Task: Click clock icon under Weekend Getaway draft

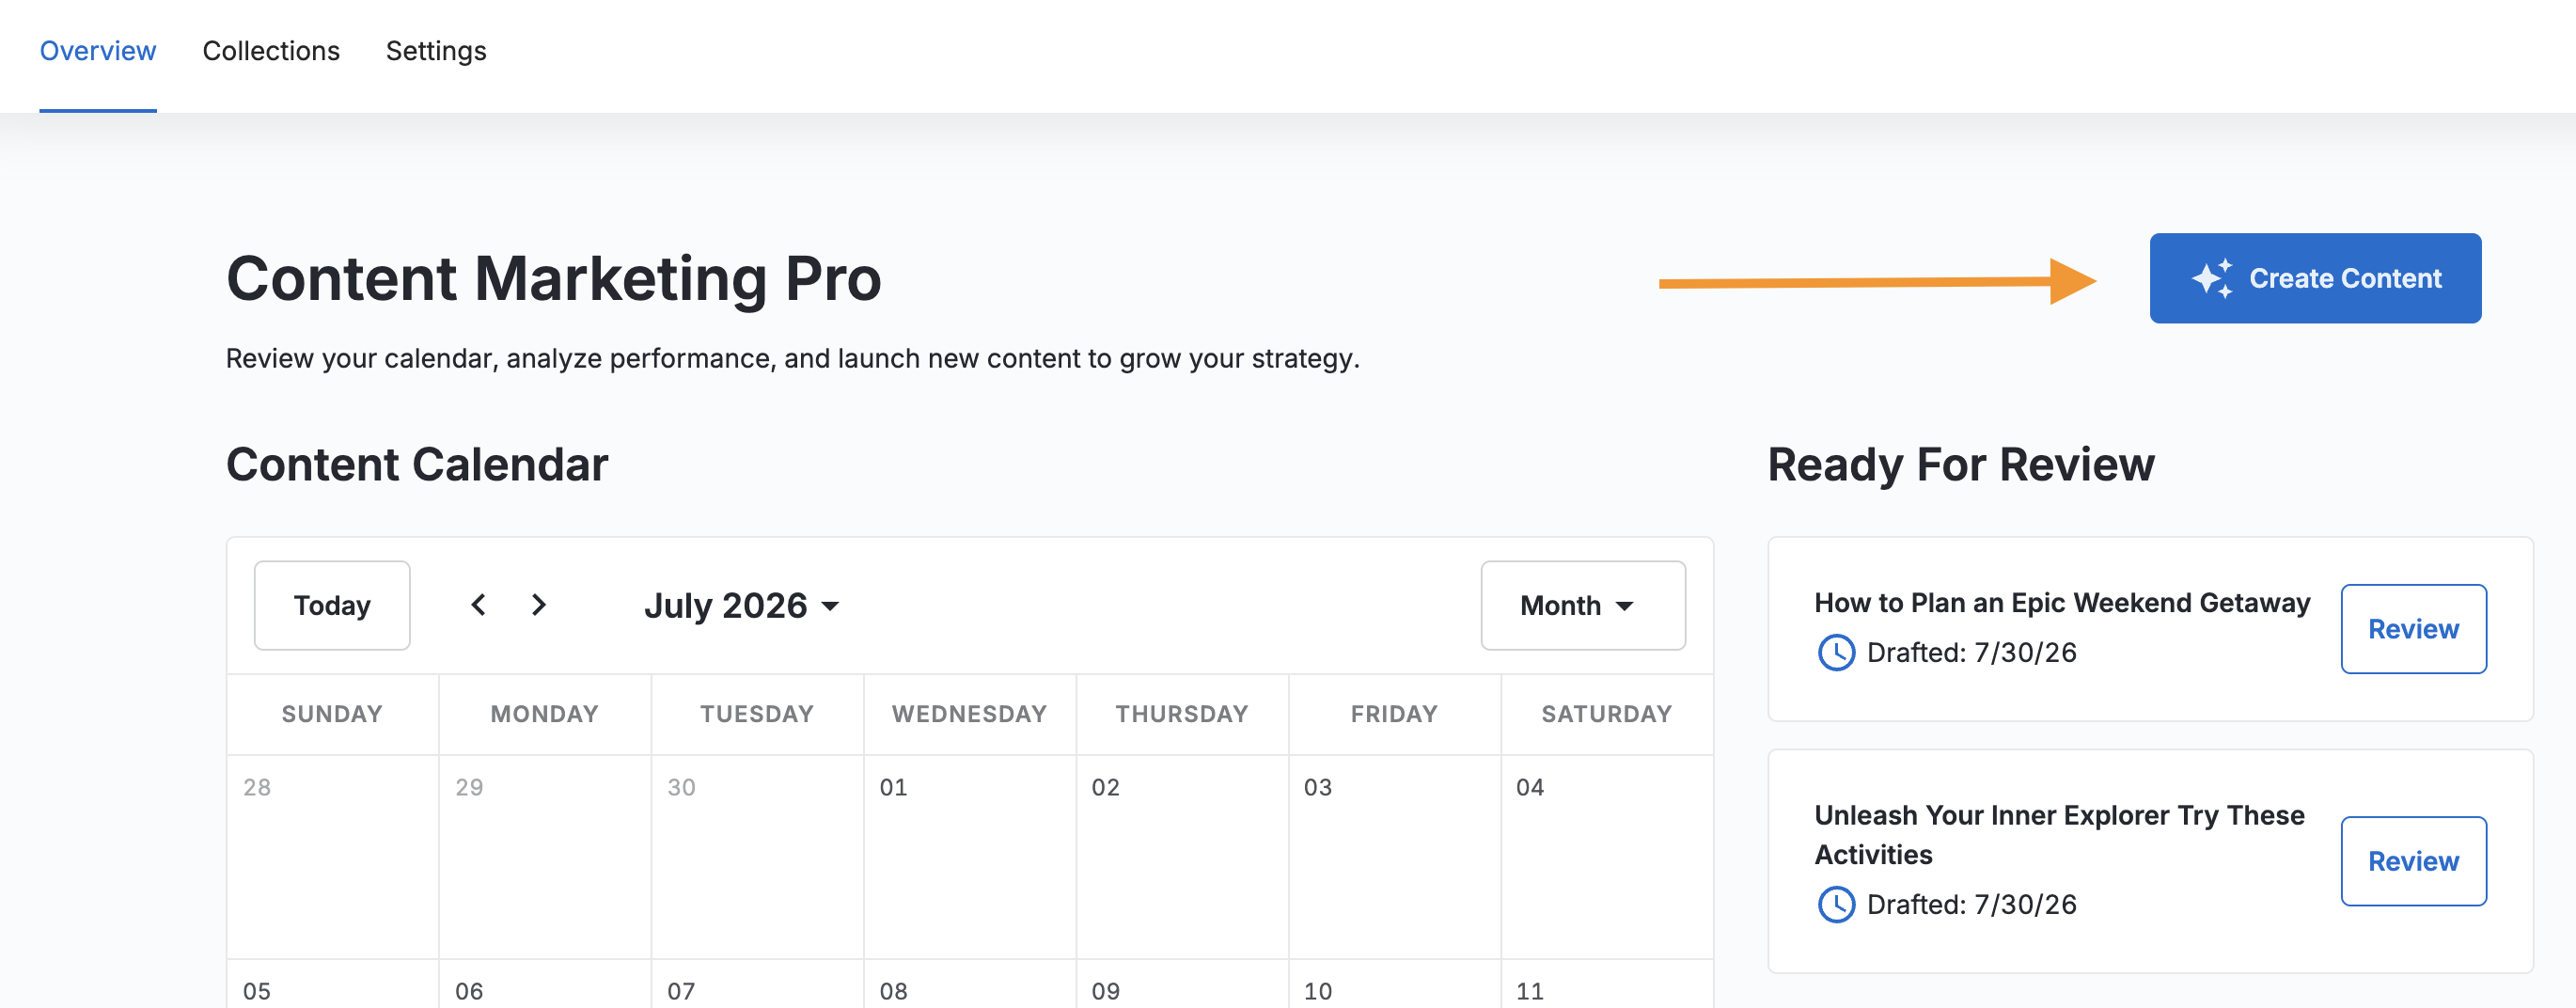Action: pos(1836,653)
